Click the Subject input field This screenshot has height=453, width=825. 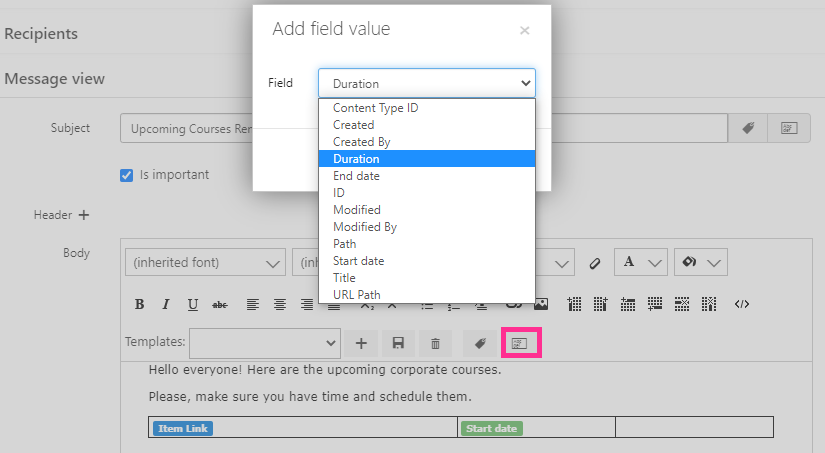pos(424,128)
